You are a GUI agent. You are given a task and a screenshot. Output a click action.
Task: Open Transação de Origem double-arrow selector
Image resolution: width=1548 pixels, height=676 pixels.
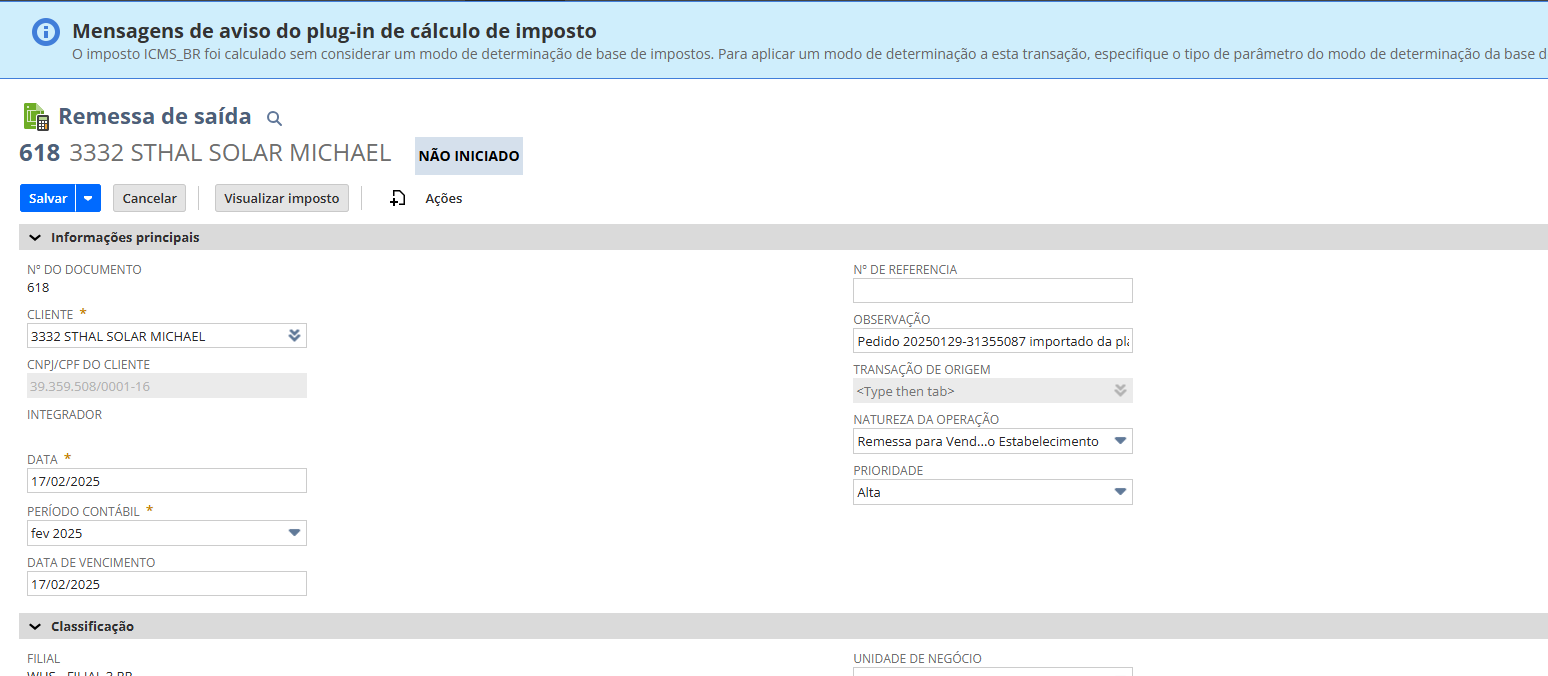1120,391
